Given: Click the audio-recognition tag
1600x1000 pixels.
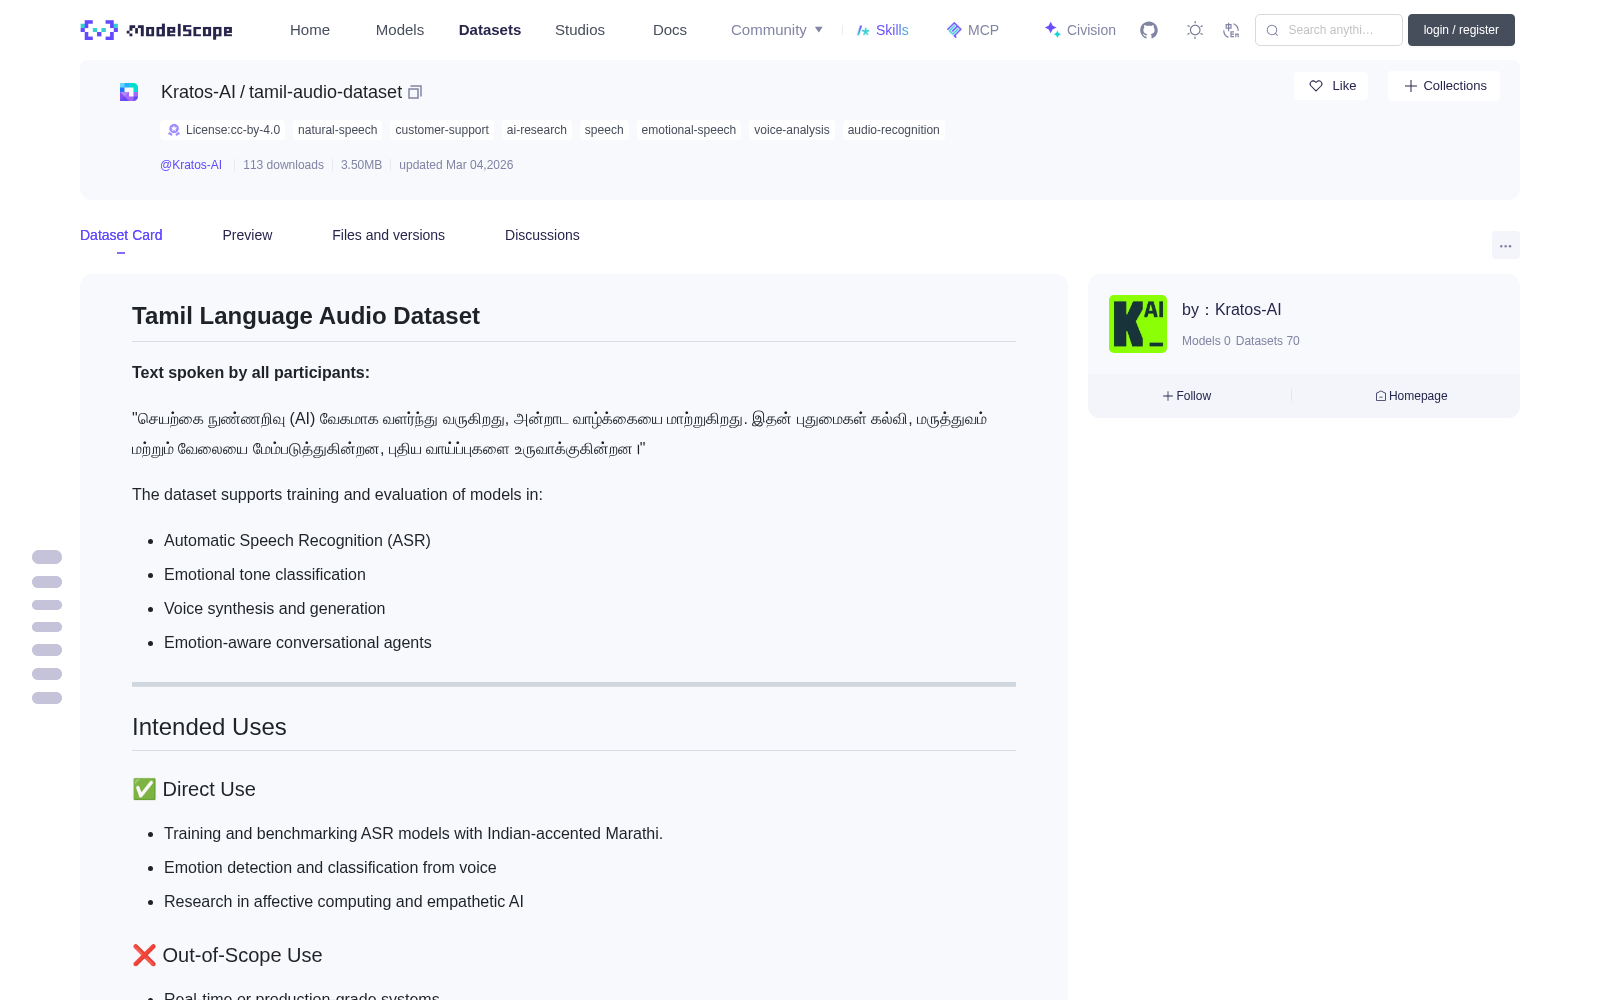Looking at the screenshot, I should [894, 130].
